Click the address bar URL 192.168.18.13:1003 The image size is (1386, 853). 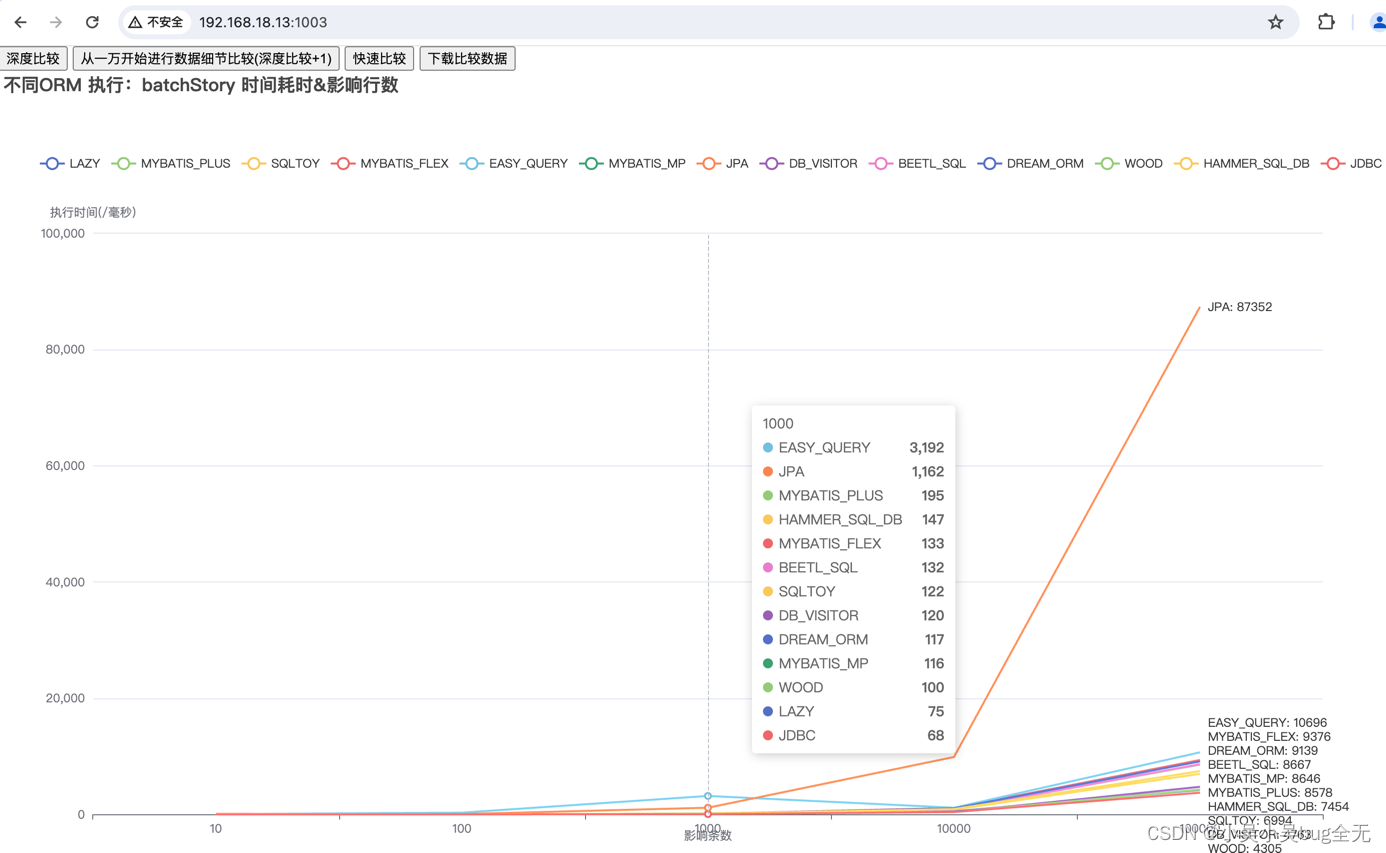coord(263,22)
